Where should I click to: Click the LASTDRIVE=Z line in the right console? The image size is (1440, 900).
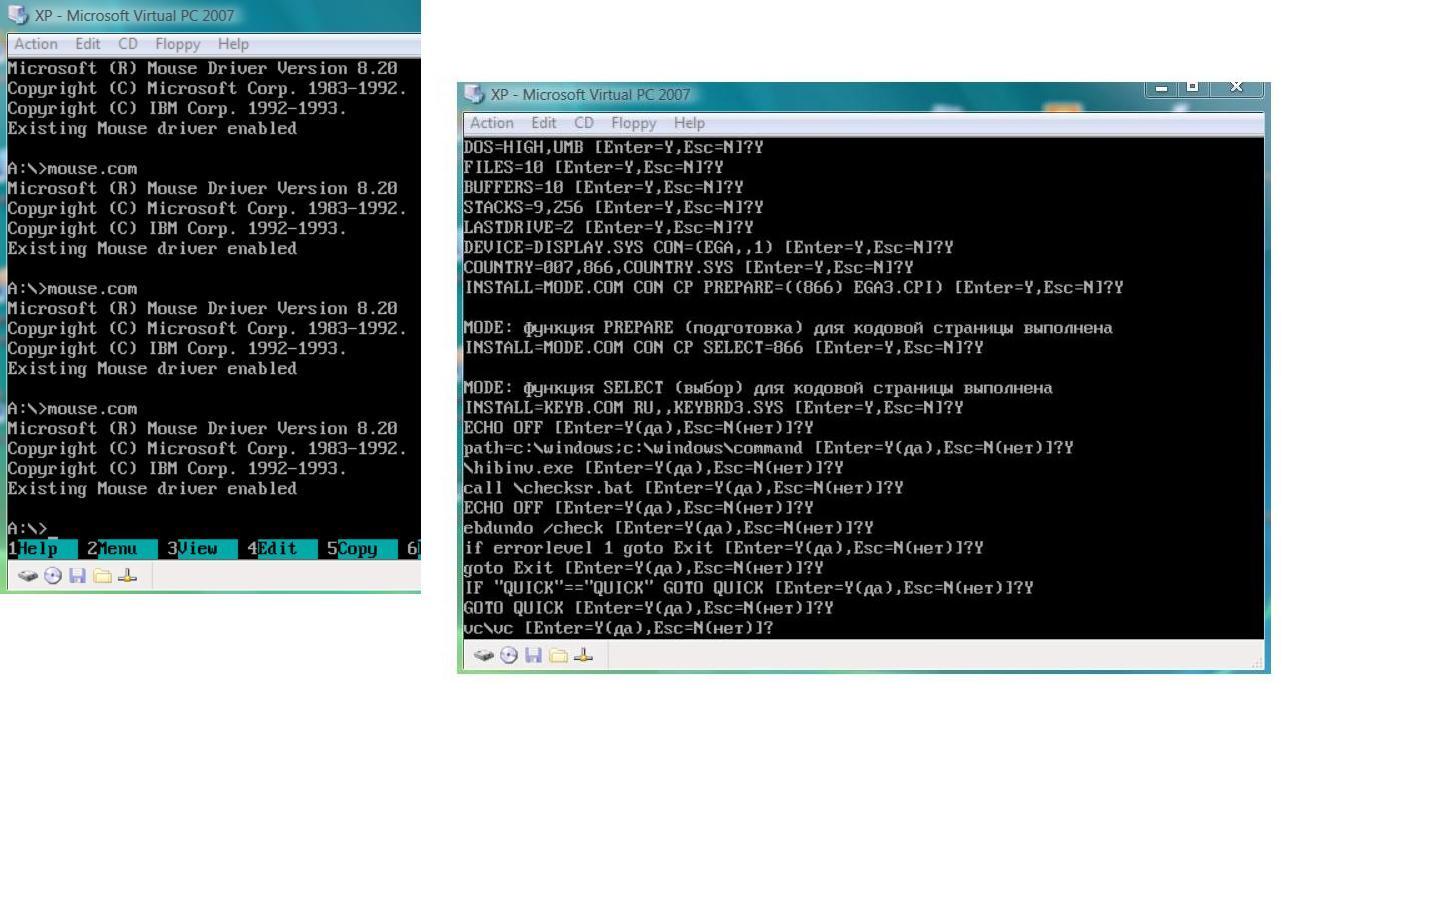608,227
